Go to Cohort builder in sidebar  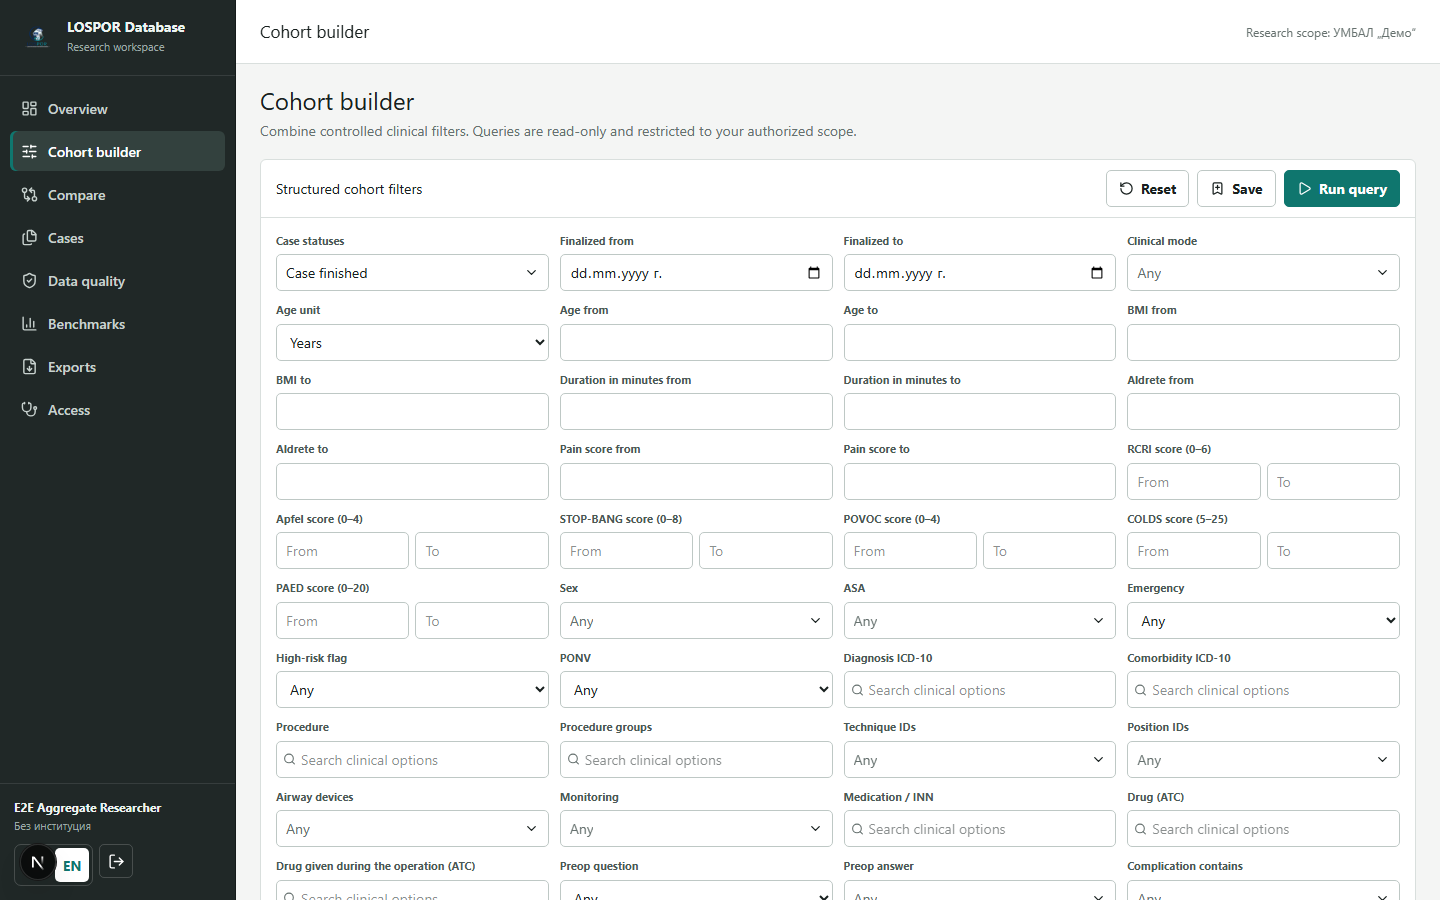click(117, 152)
